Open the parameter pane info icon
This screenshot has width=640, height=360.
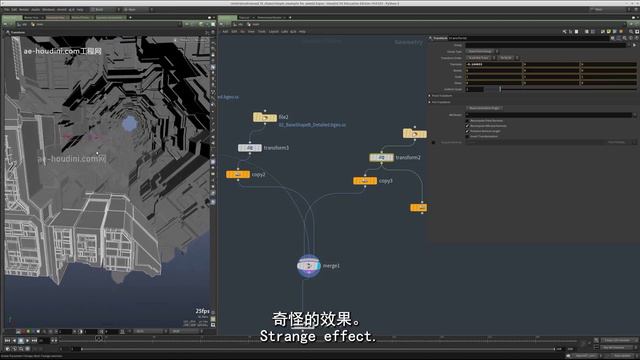631,38
